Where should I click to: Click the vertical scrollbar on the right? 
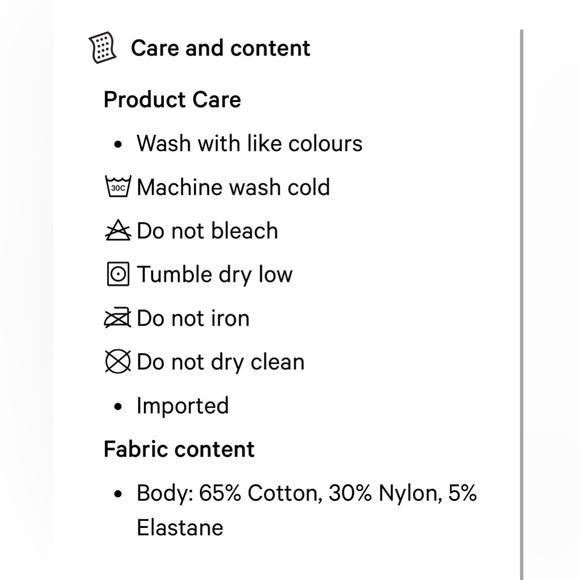[x=522, y=304]
